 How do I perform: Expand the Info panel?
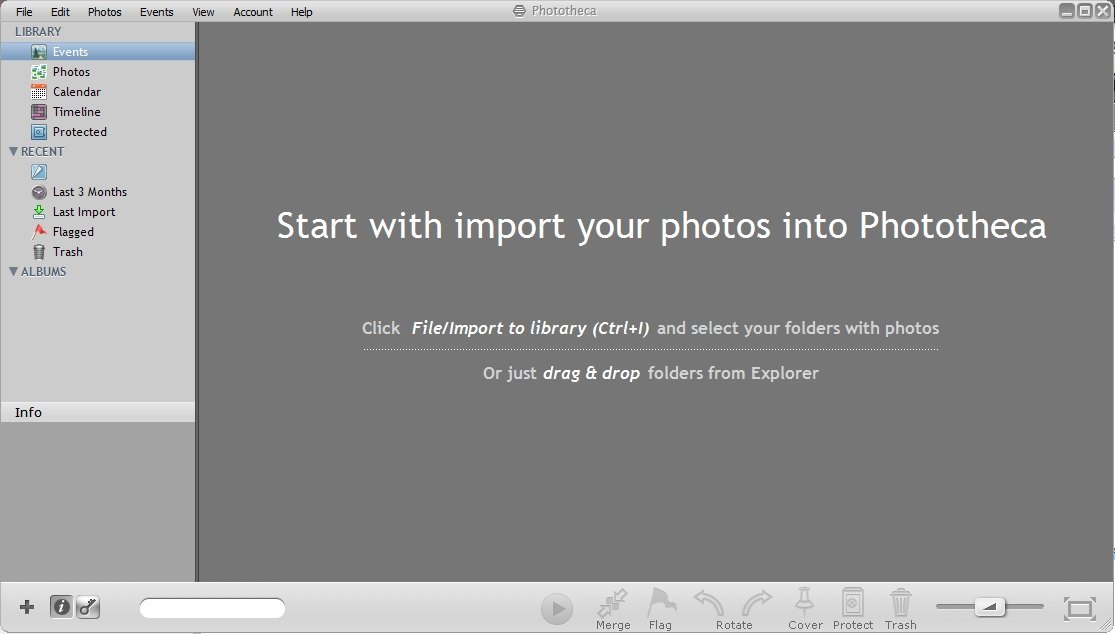28,412
